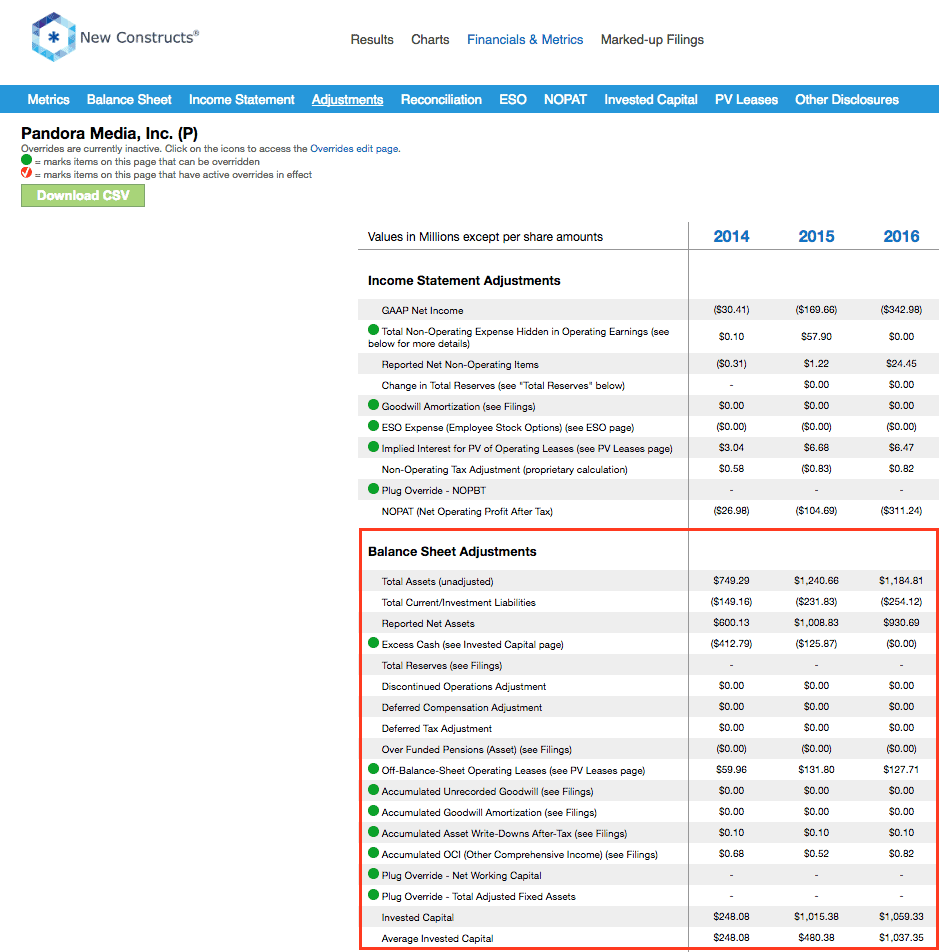Switch to the Balance Sheet tab
Screen dimensions: 939x952
point(129,100)
